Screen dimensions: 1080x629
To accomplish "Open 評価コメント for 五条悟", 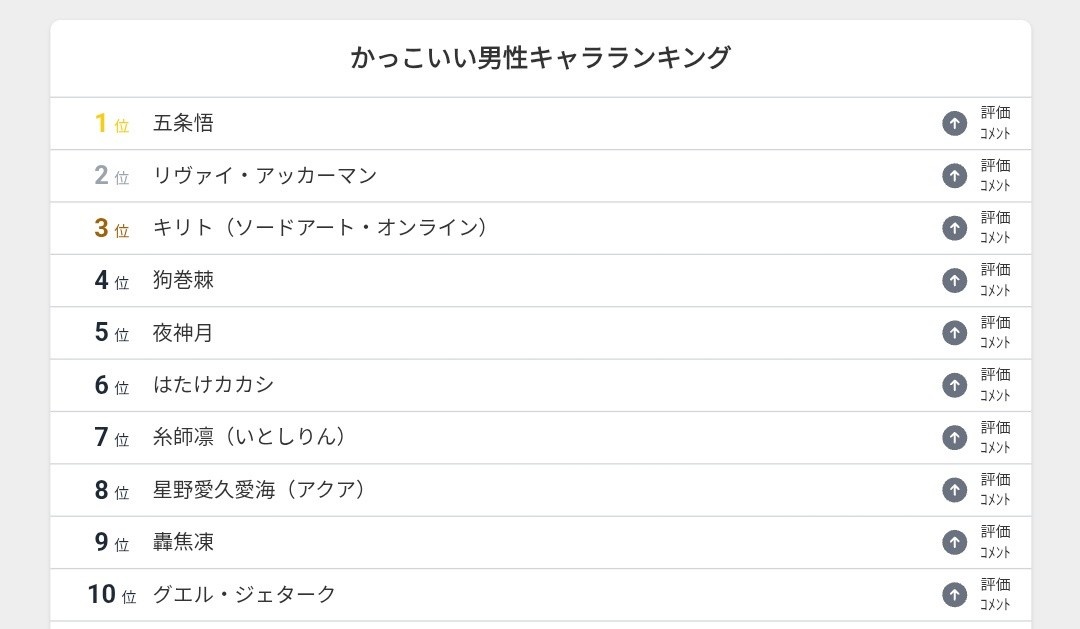I will tap(995, 123).
